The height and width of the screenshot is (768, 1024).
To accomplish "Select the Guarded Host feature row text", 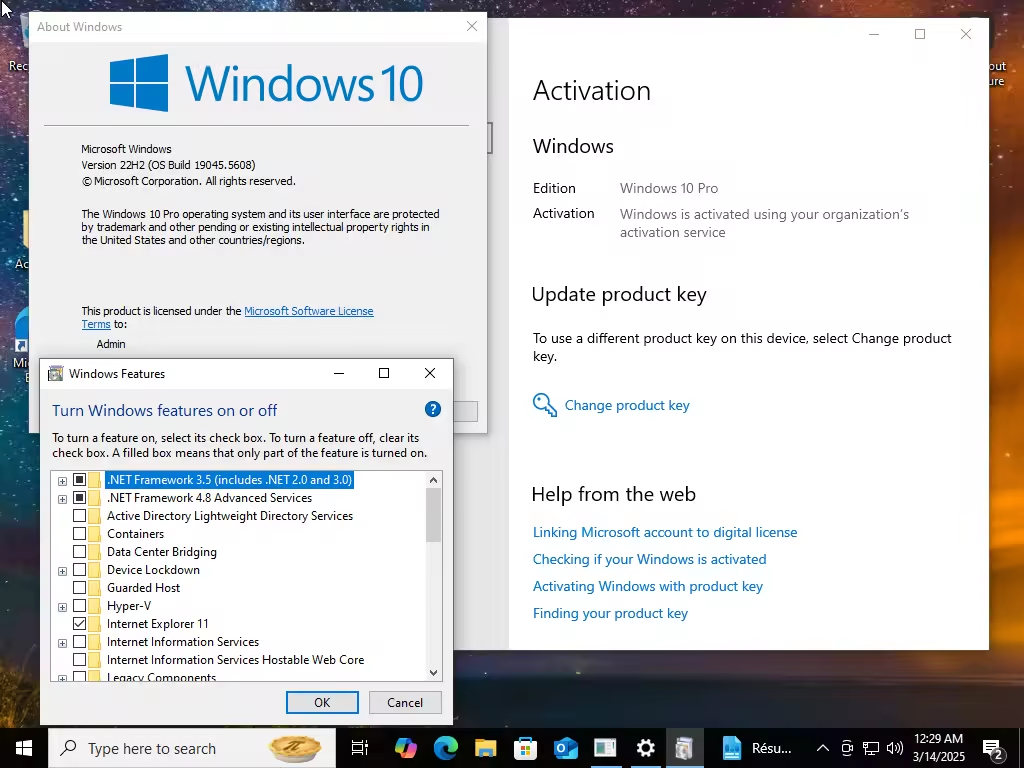I will pyautogui.click(x=144, y=588).
